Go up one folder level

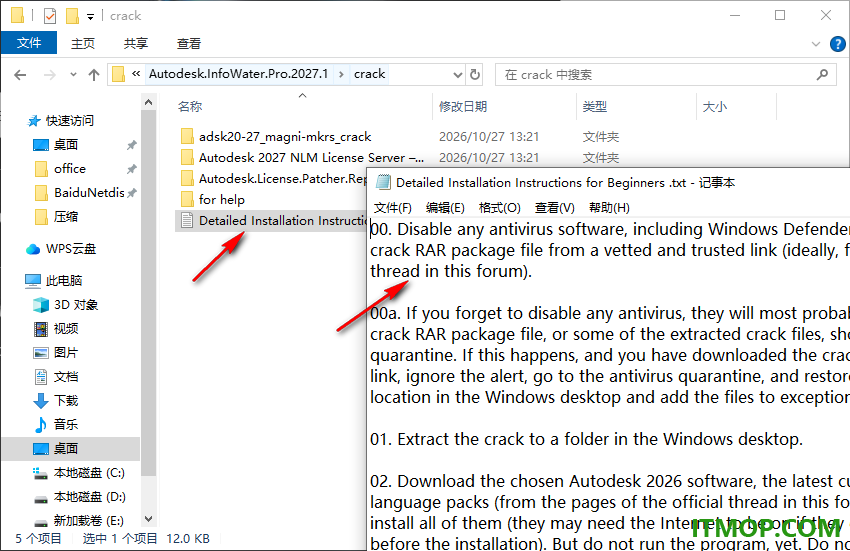[94, 75]
